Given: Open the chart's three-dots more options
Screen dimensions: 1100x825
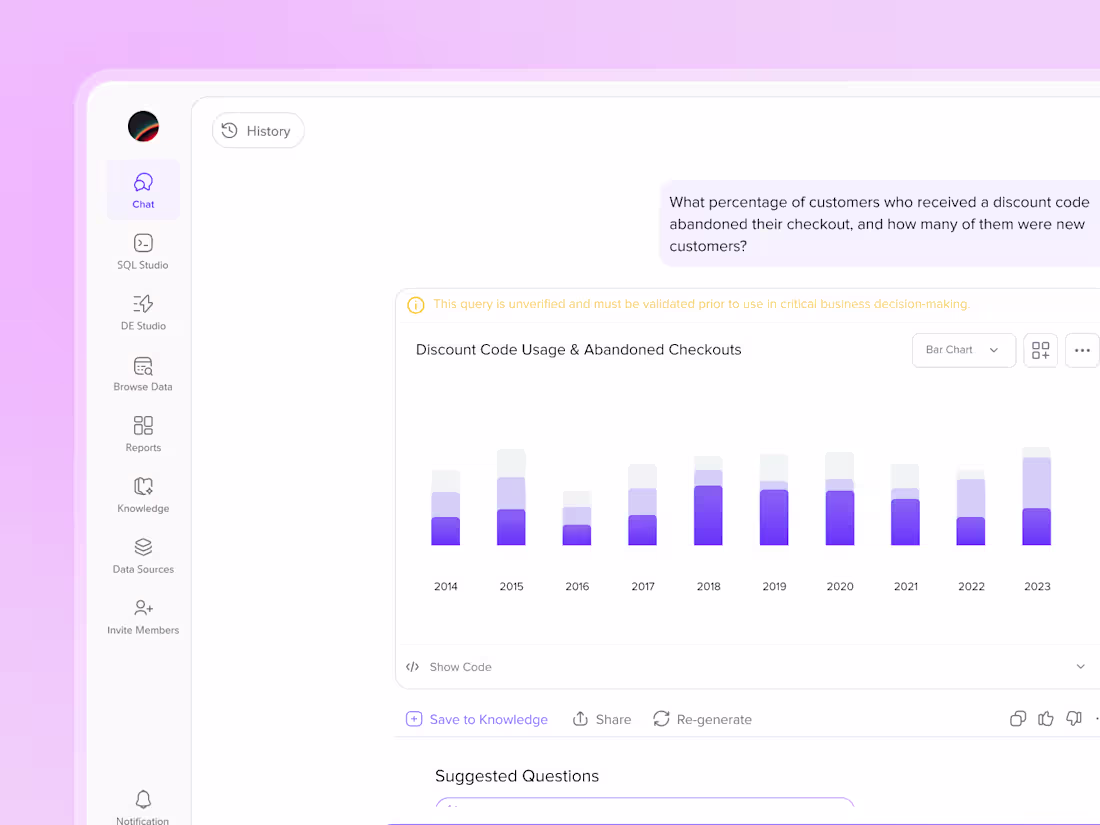Looking at the screenshot, I should point(1082,350).
